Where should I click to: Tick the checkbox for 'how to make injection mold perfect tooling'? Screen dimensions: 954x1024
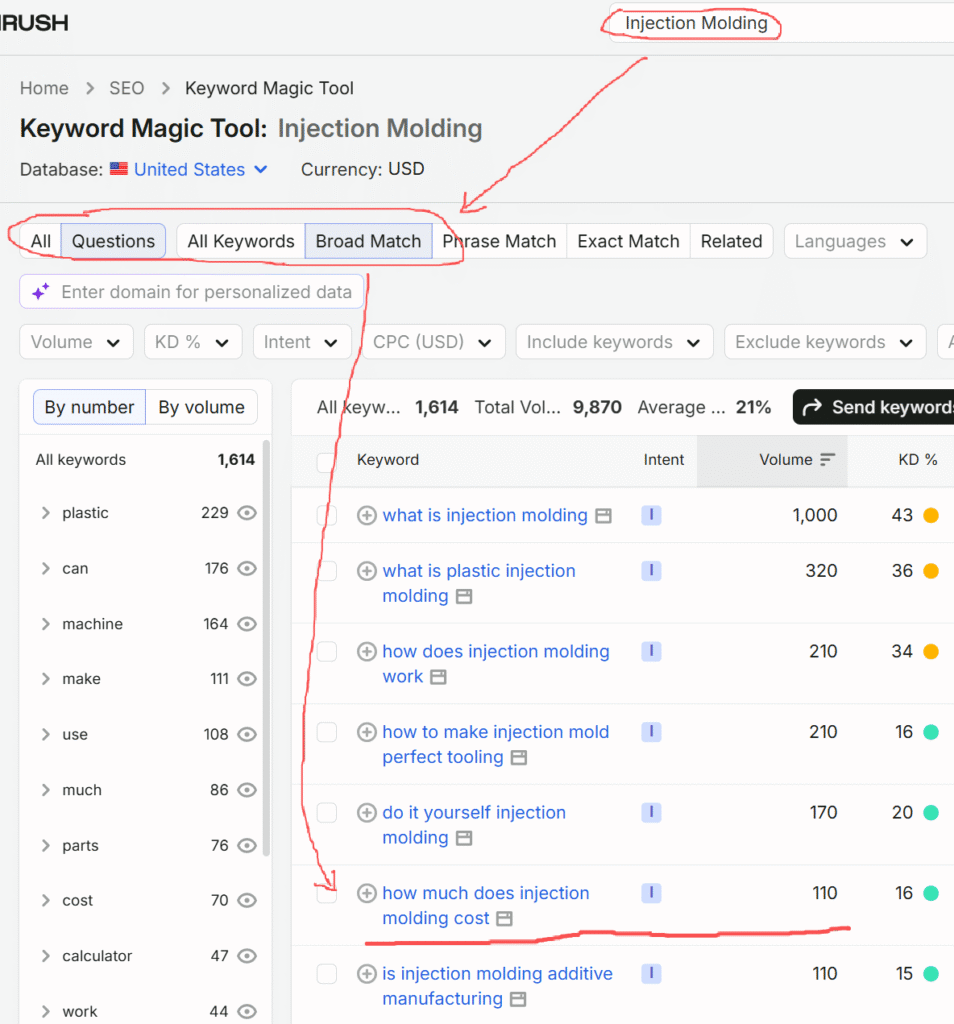coord(326,732)
